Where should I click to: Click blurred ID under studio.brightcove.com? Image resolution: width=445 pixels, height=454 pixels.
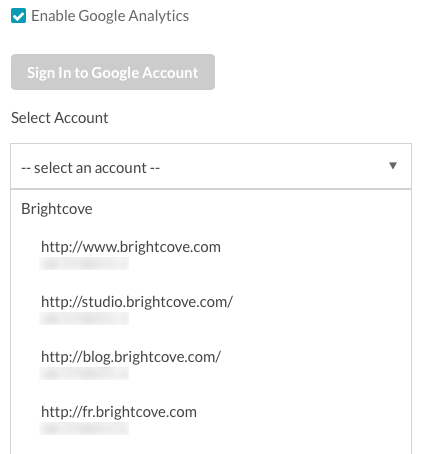[x=84, y=318]
